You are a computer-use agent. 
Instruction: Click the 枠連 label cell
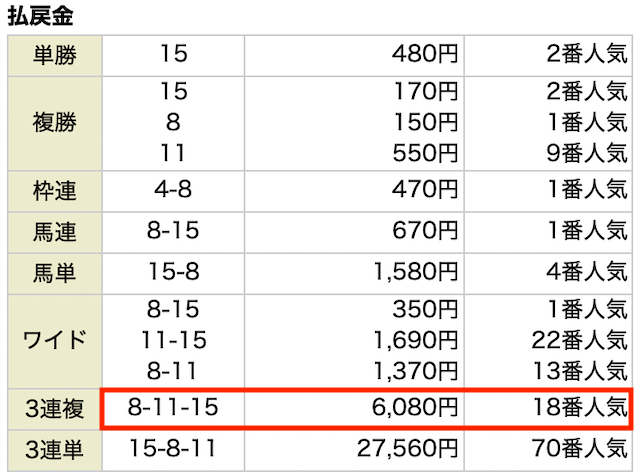[x=55, y=191]
